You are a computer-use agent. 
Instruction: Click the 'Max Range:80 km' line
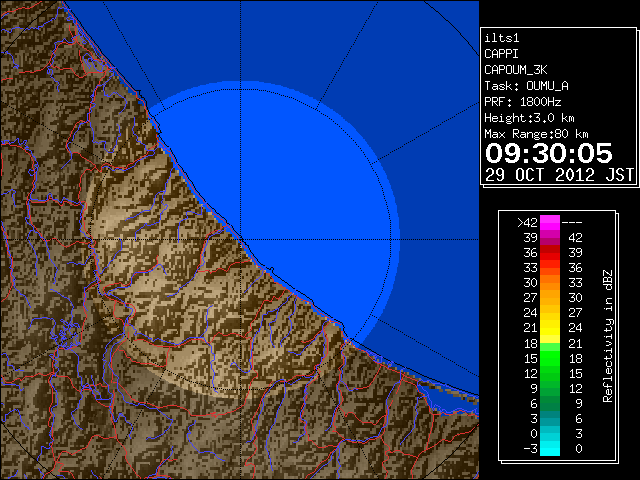tap(536, 134)
